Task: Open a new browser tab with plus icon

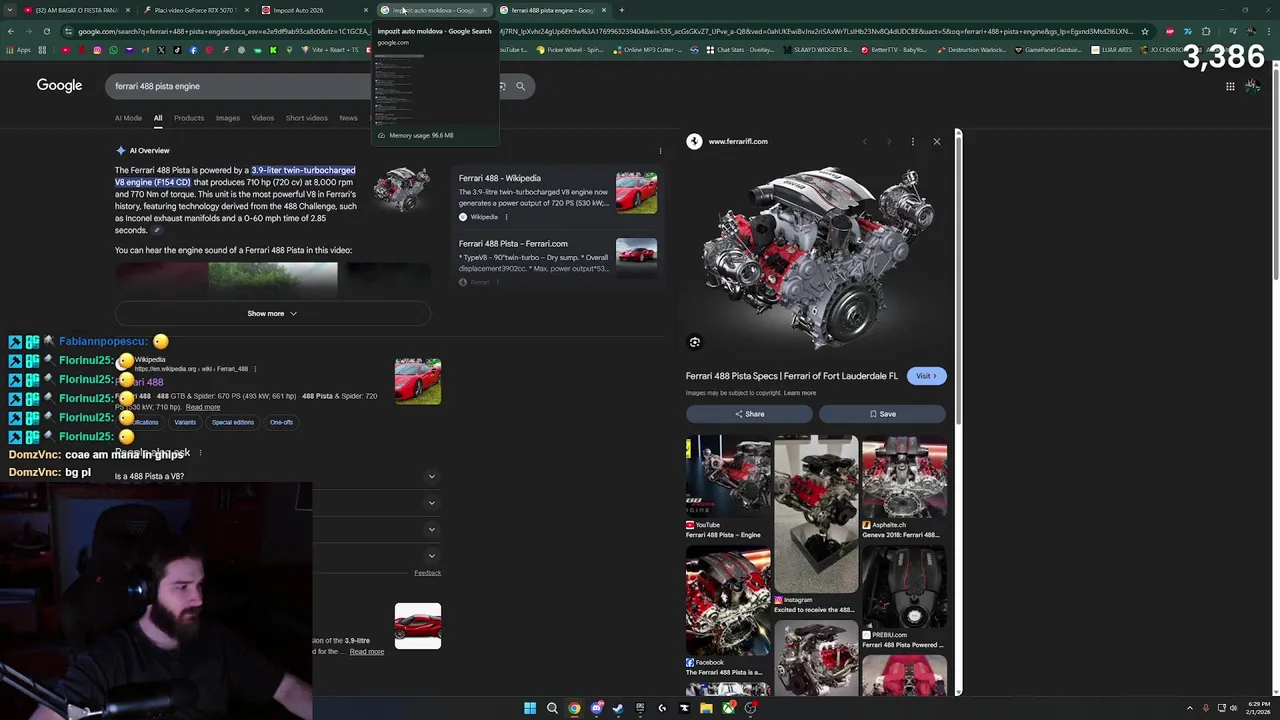Action: pos(621,10)
